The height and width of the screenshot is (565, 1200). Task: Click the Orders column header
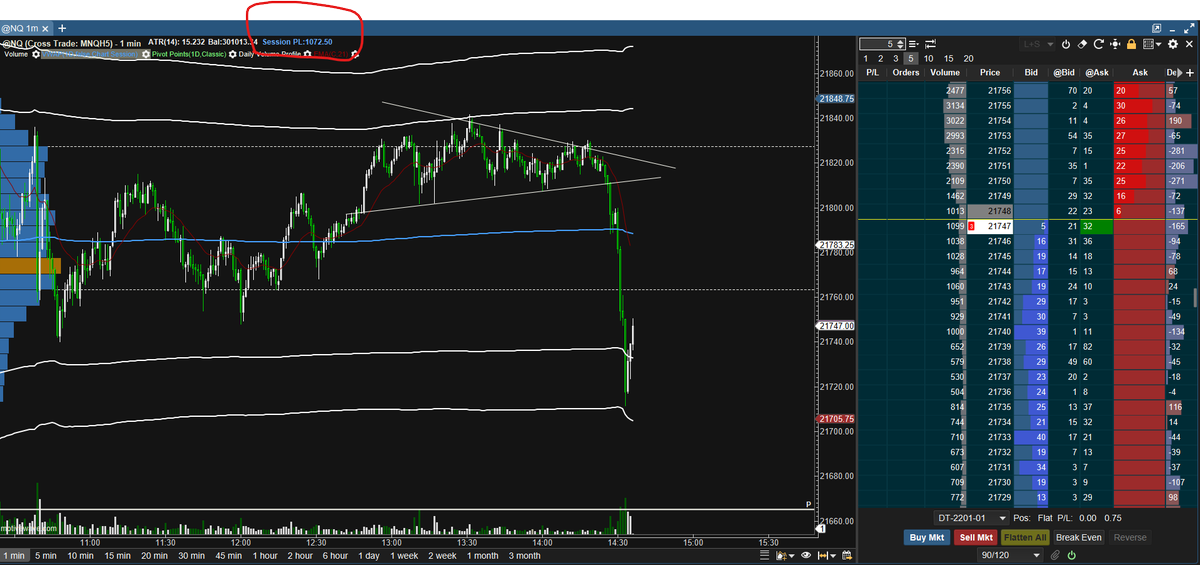[x=906, y=72]
